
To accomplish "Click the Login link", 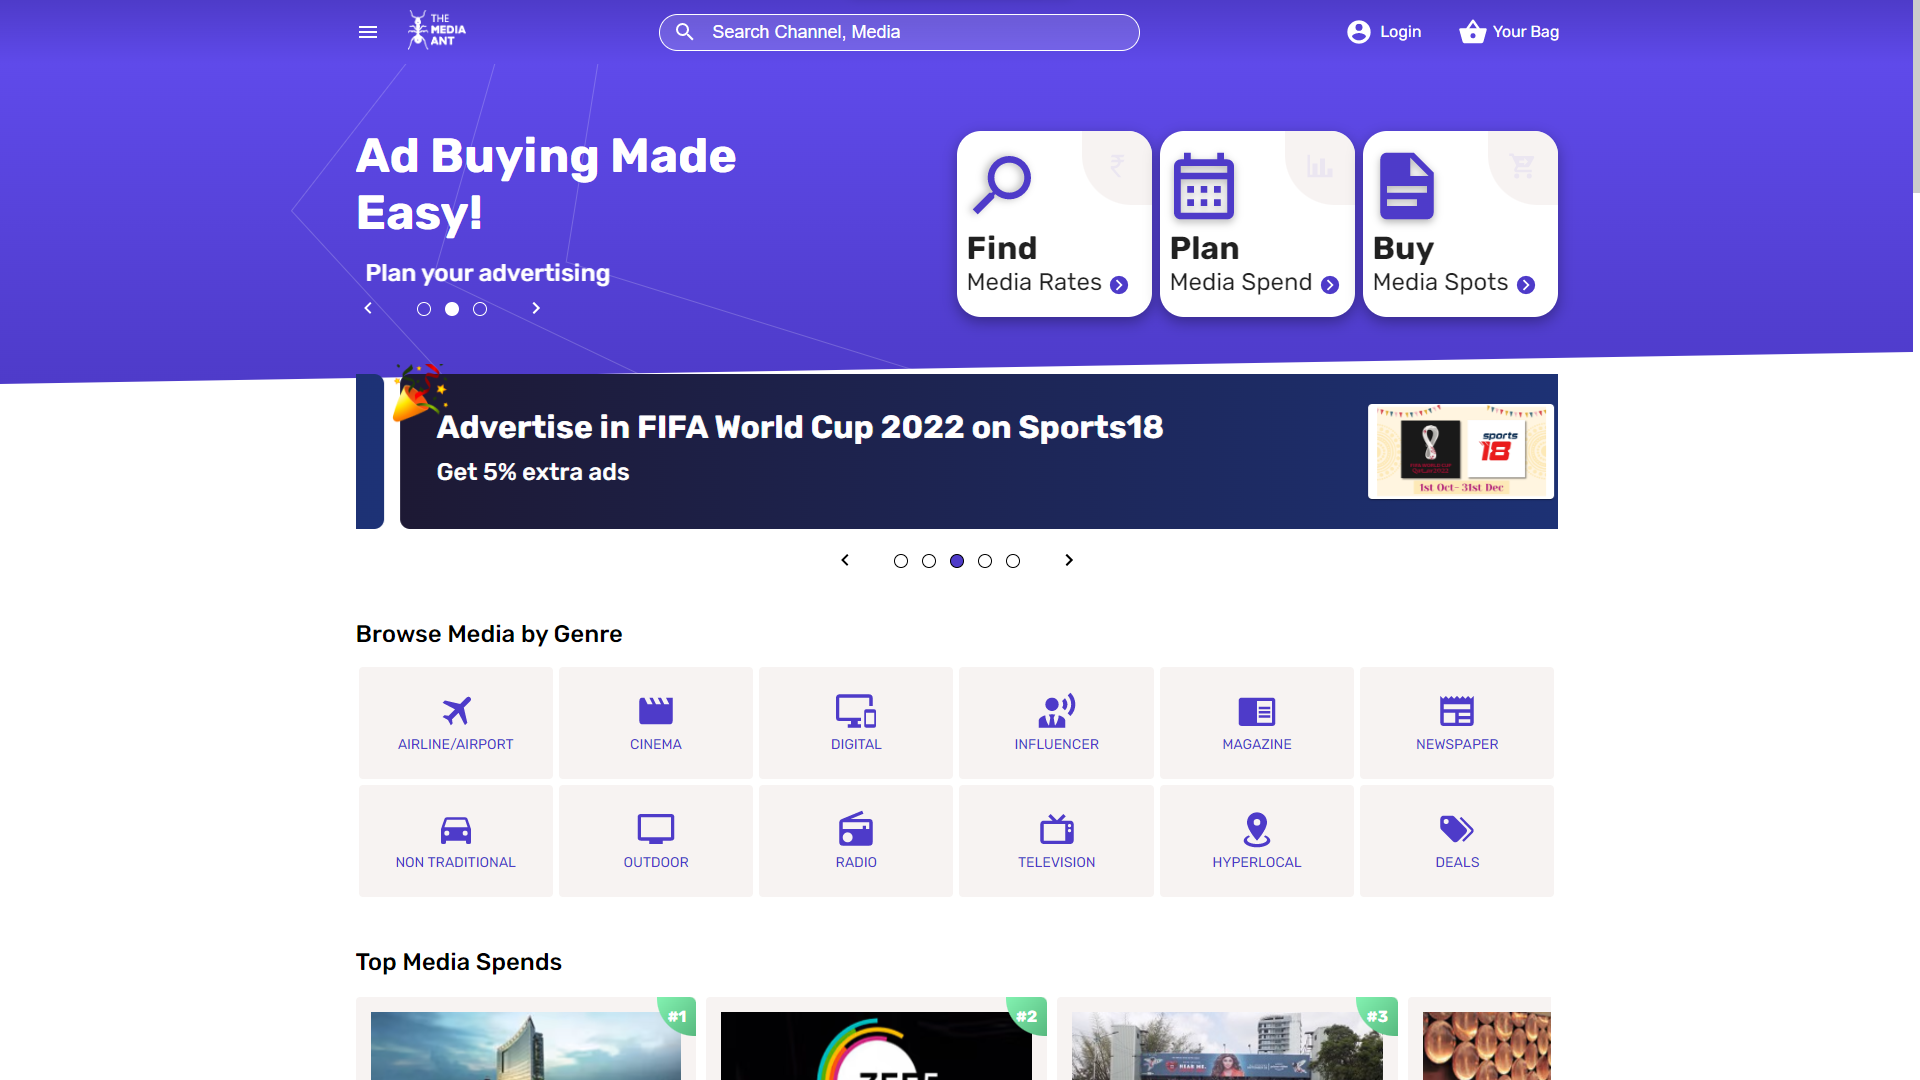I will pyautogui.click(x=1385, y=32).
